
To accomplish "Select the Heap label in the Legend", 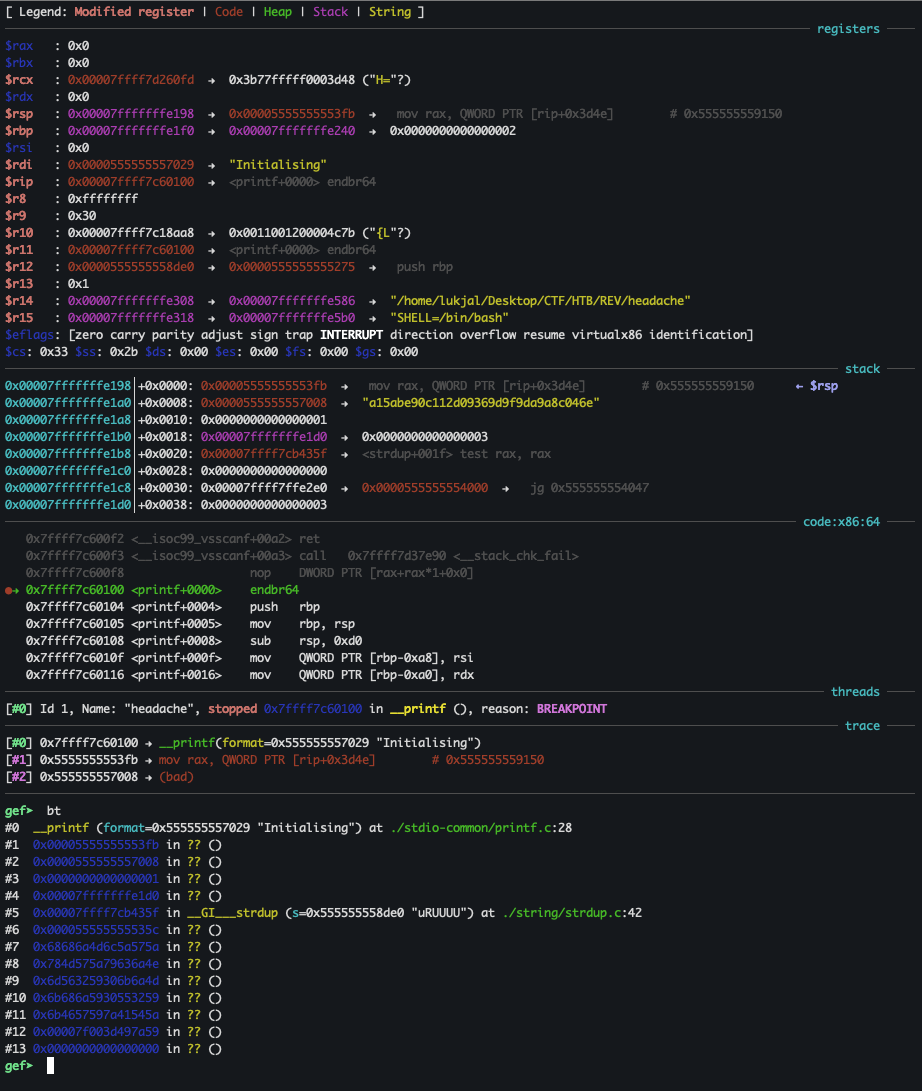I will 277,12.
